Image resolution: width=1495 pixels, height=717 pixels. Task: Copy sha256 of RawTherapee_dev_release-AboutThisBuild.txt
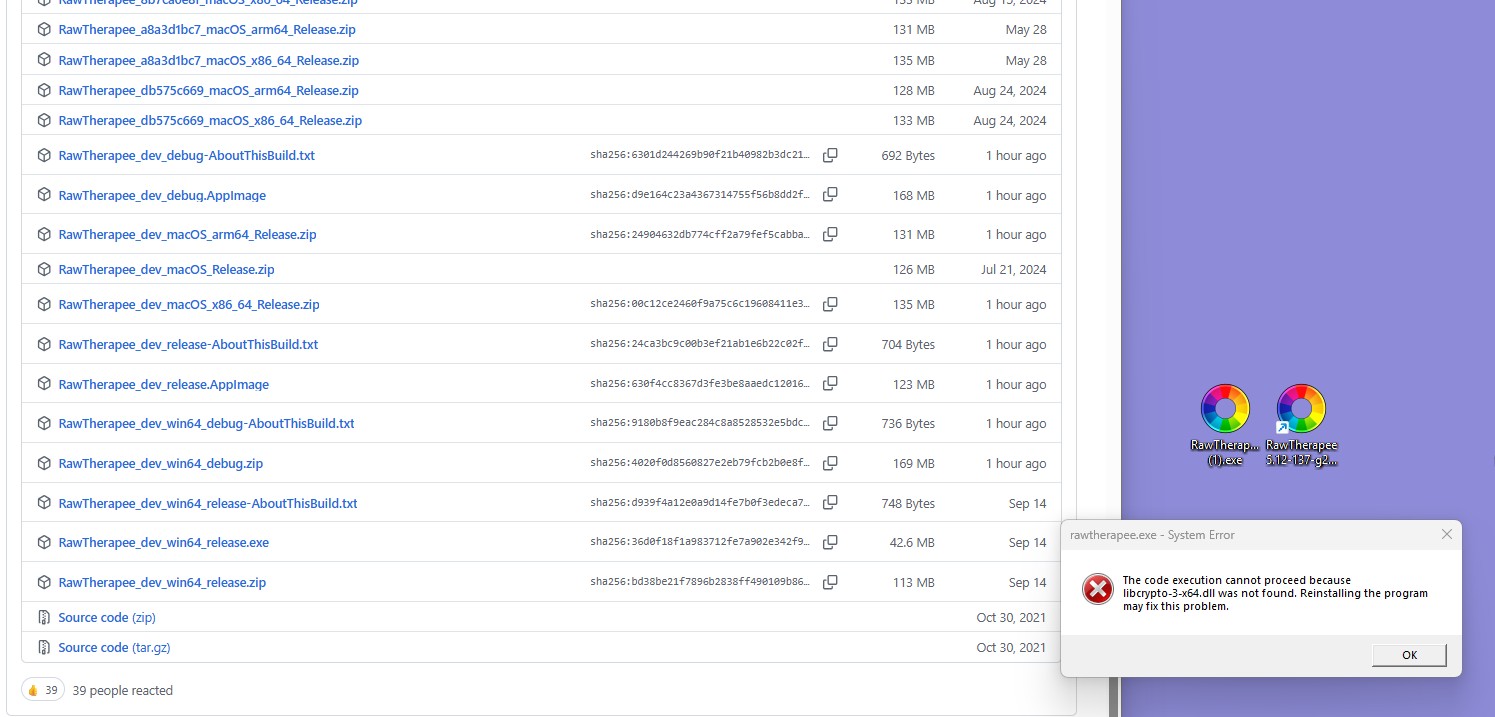pyautogui.click(x=830, y=344)
